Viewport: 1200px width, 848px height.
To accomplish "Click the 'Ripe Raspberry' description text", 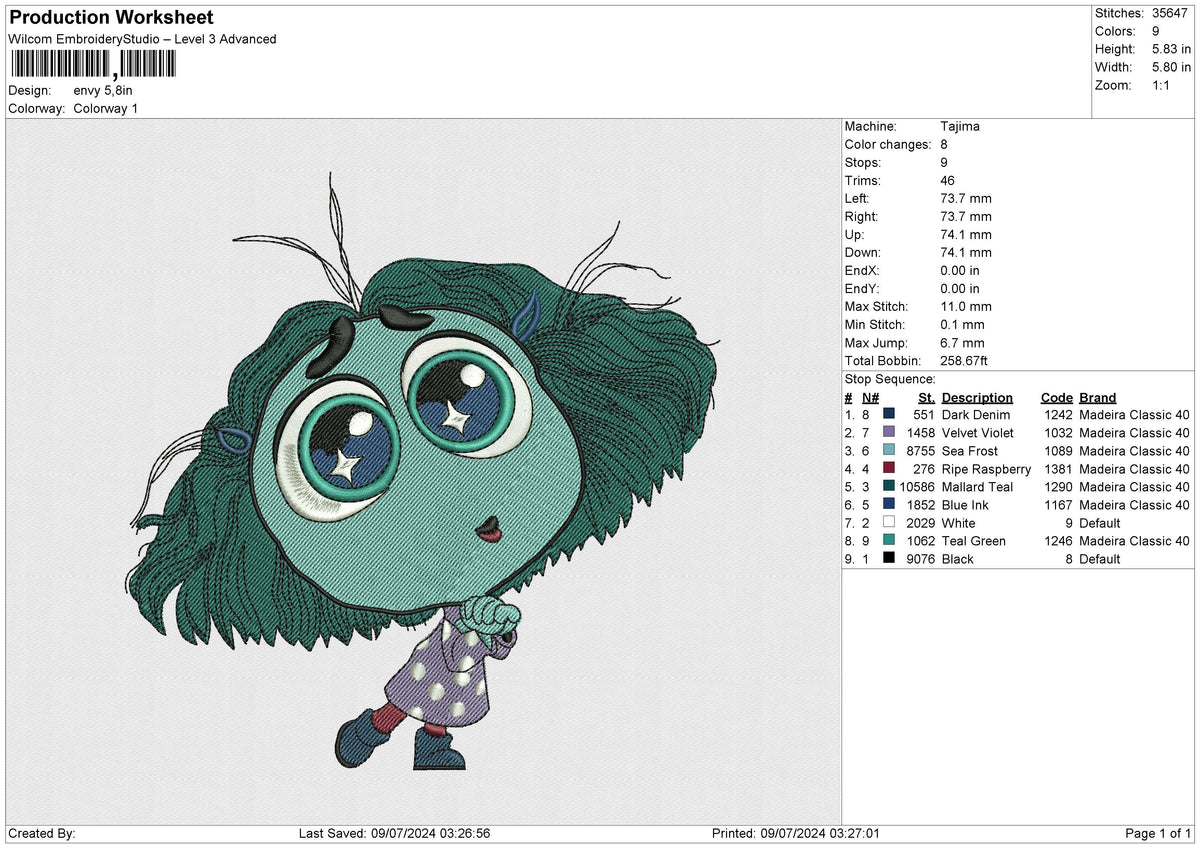I will [x=986, y=469].
